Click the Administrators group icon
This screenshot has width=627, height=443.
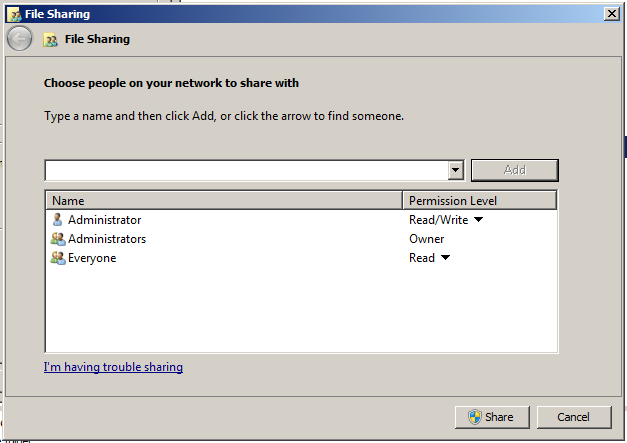[57, 239]
